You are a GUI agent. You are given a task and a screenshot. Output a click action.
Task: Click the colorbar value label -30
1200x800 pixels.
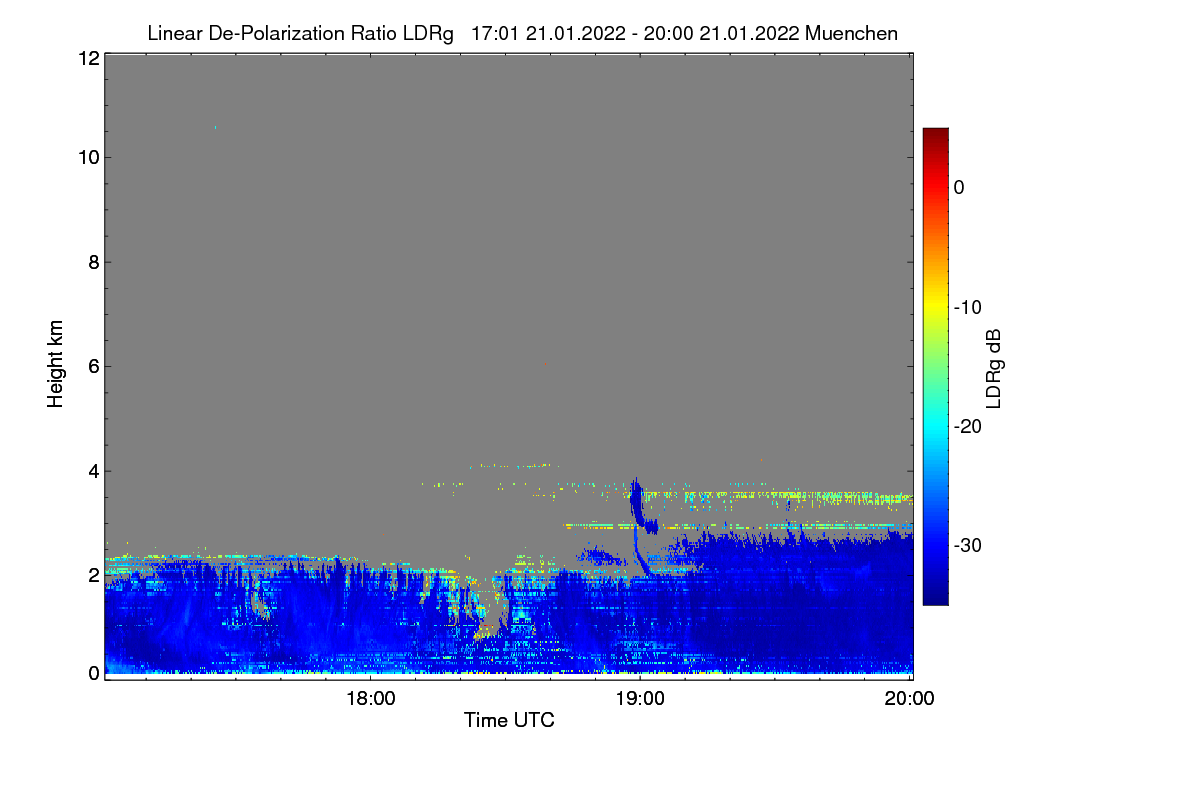click(x=967, y=545)
